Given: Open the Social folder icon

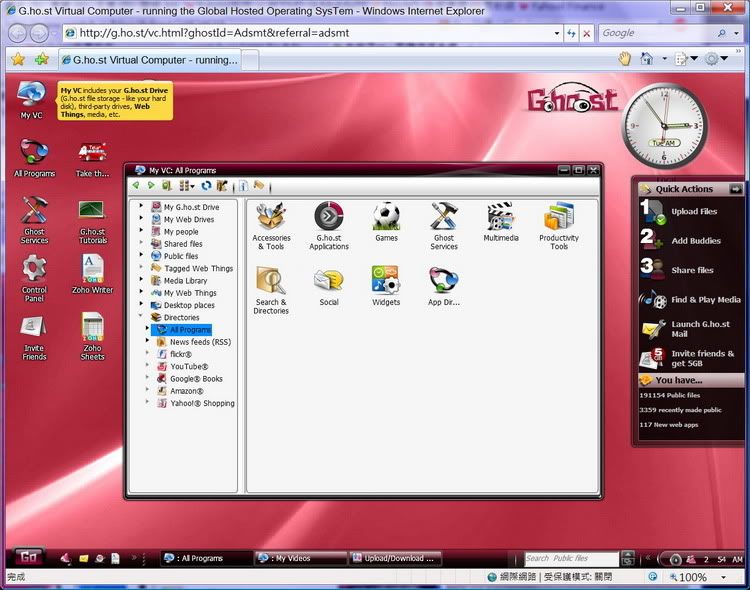Looking at the screenshot, I should (329, 286).
